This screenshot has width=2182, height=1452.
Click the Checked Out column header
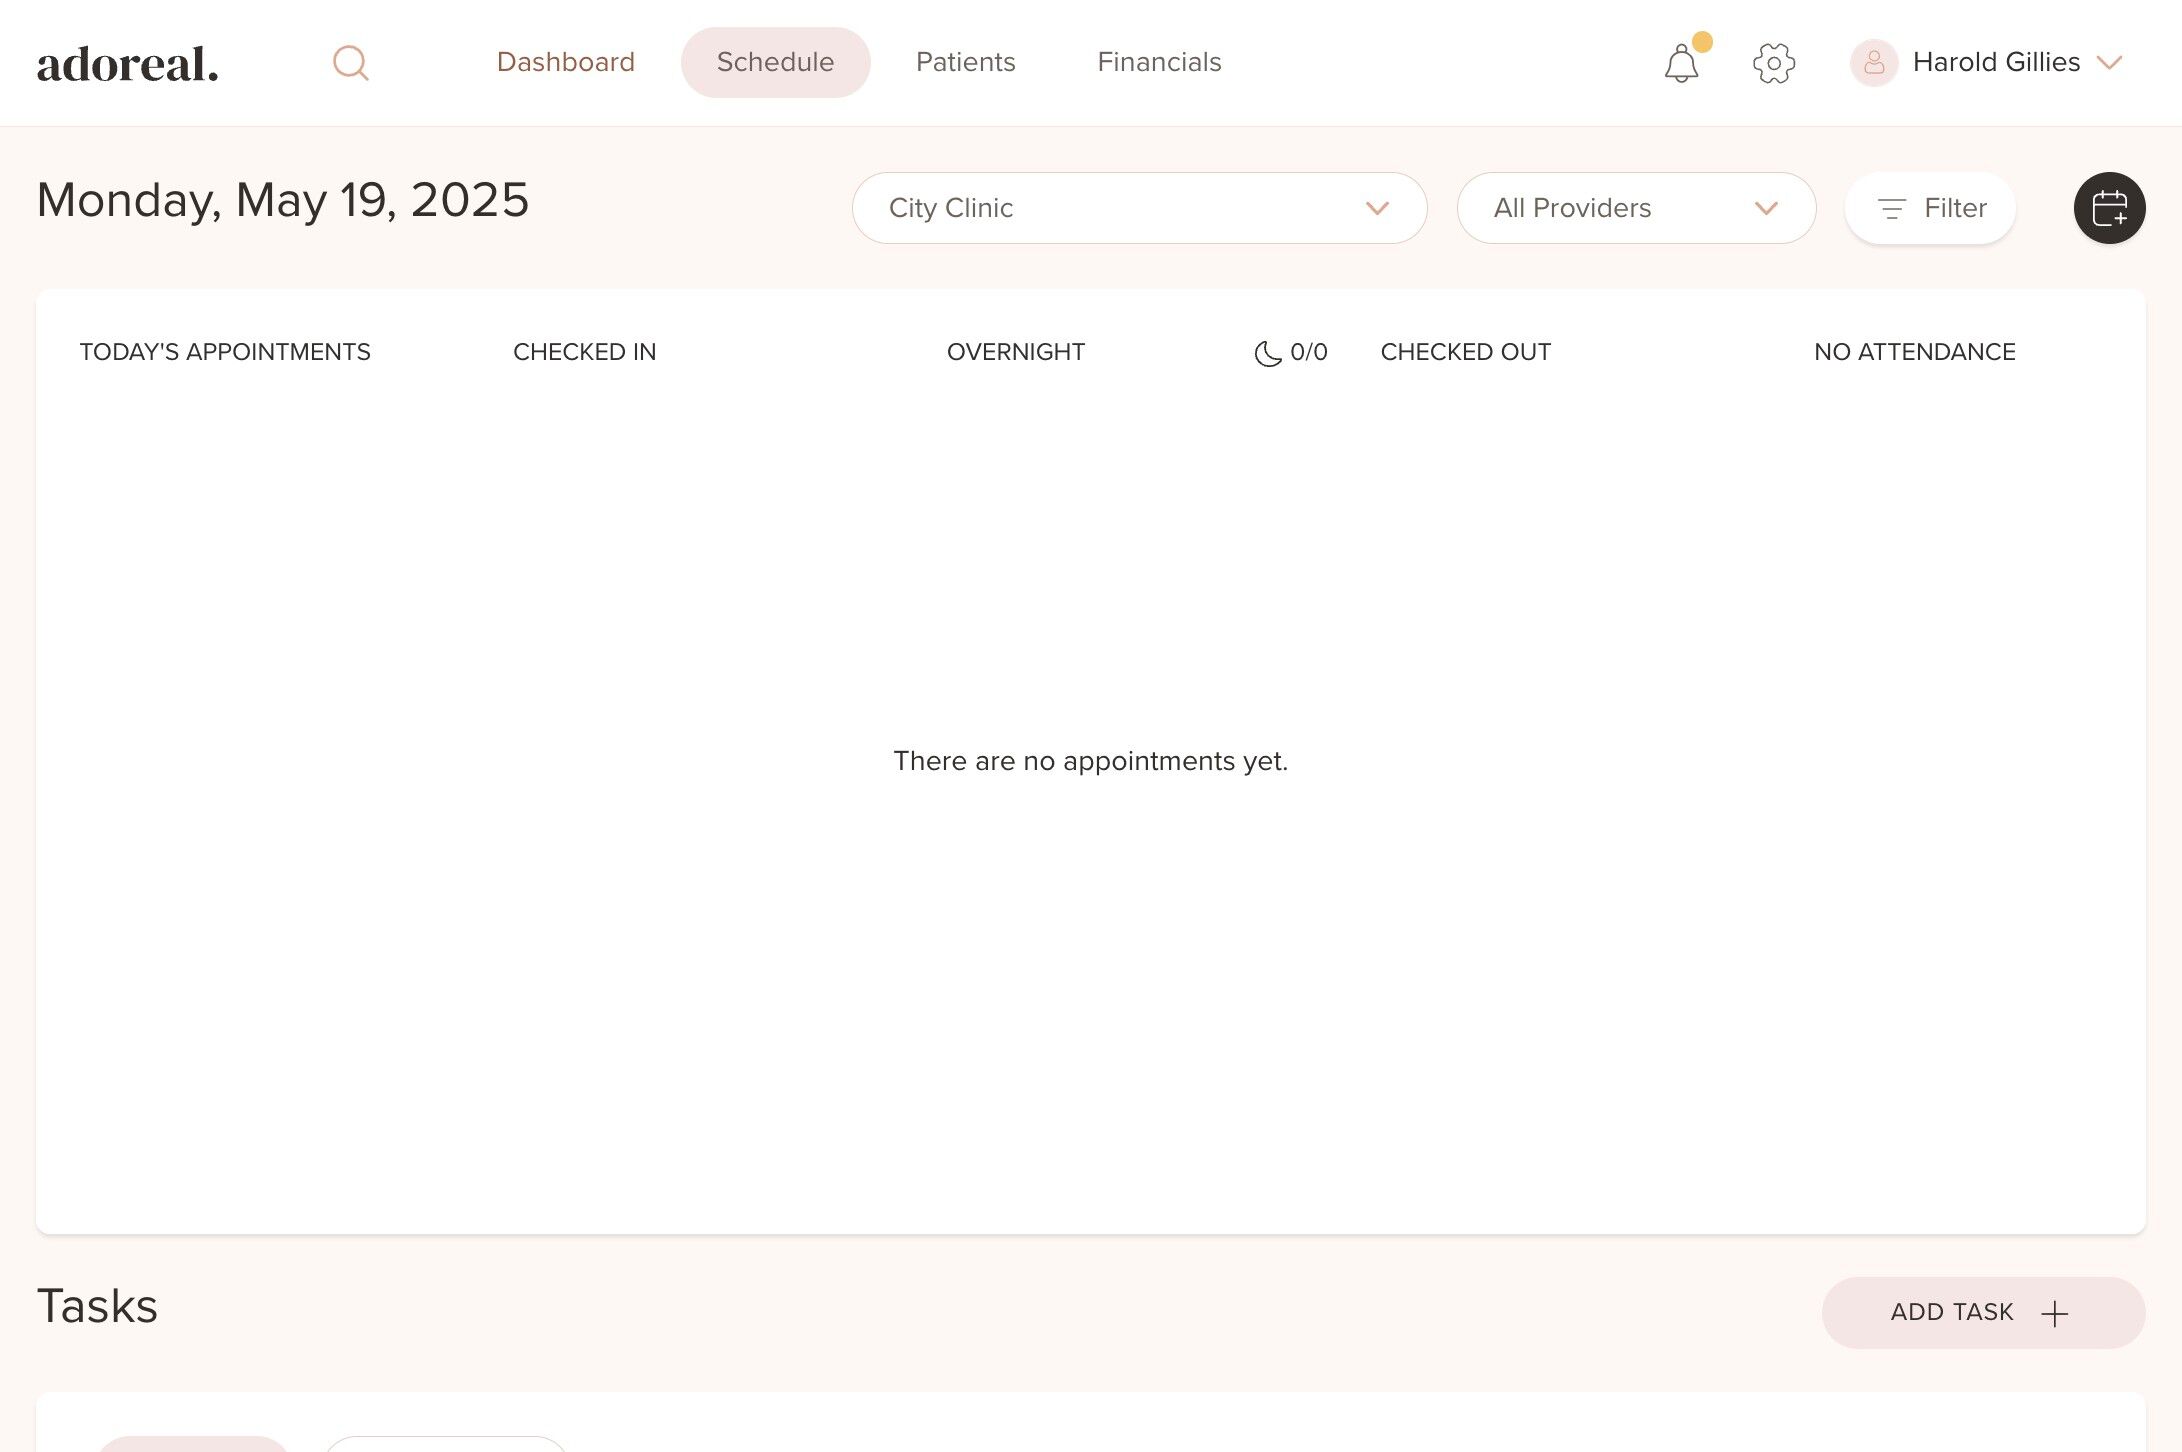pos(1465,352)
